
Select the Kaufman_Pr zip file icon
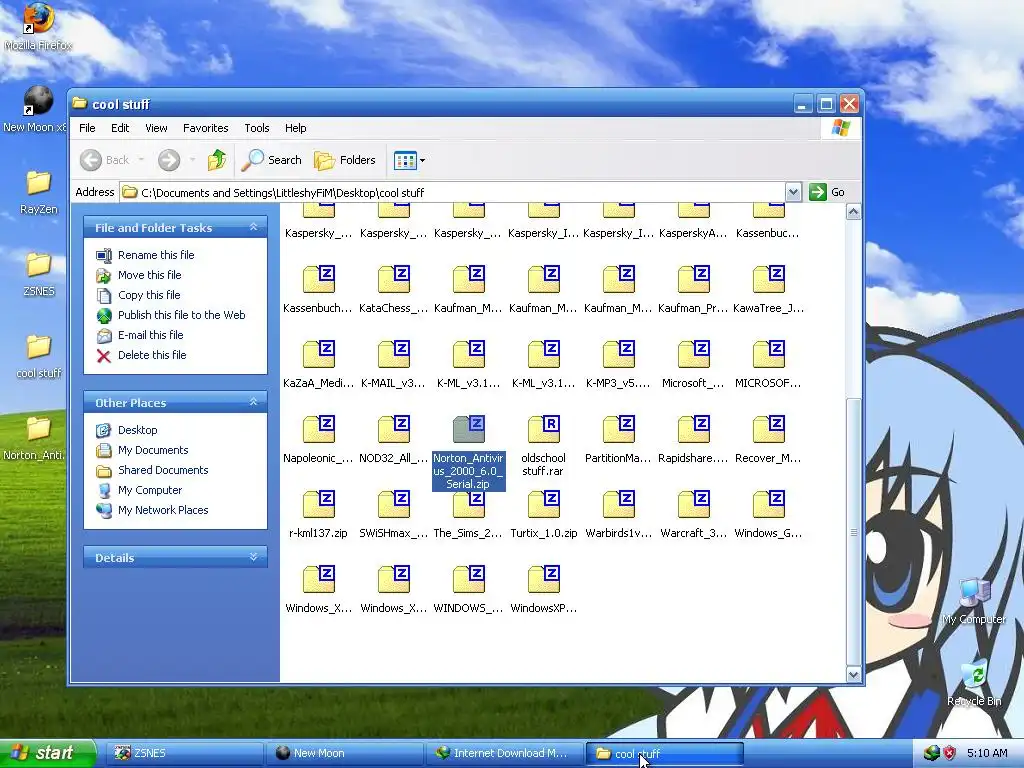694,279
